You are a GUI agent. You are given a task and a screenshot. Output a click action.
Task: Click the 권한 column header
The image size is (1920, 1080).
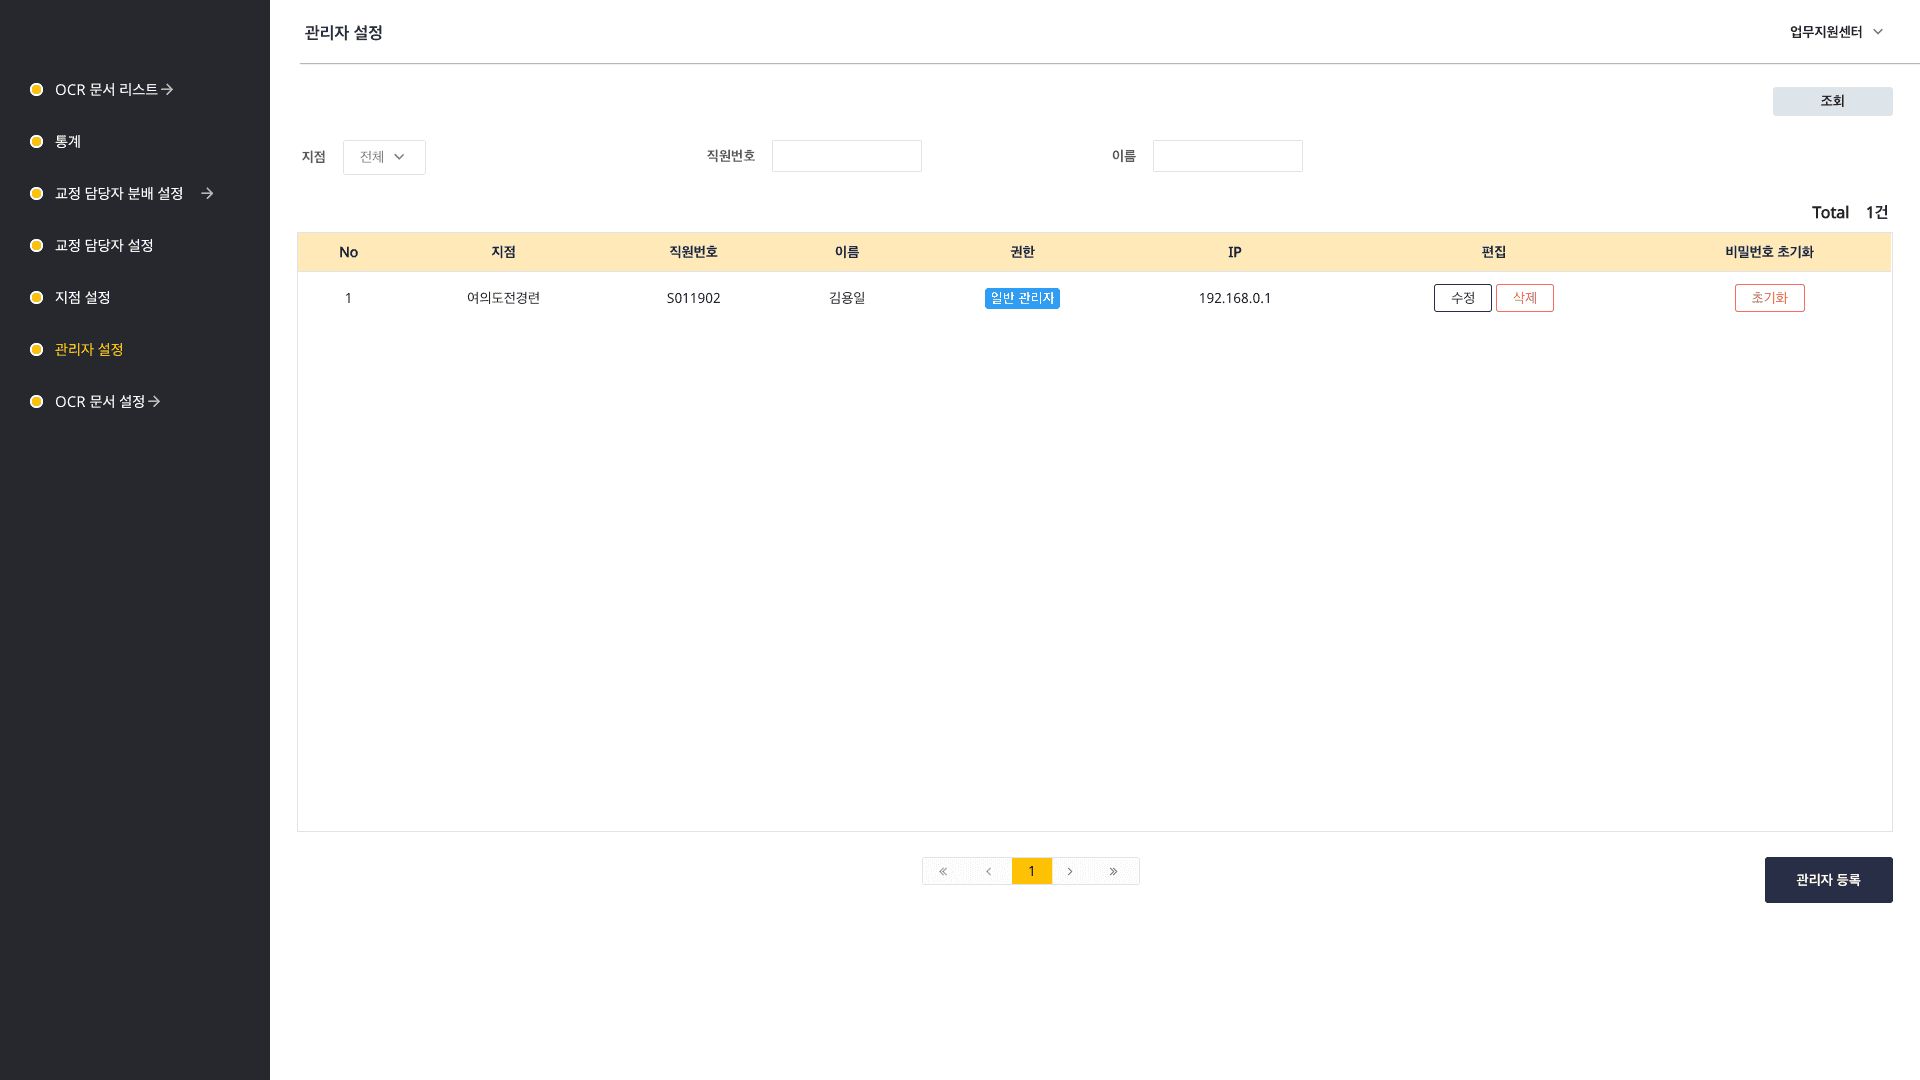1022,252
